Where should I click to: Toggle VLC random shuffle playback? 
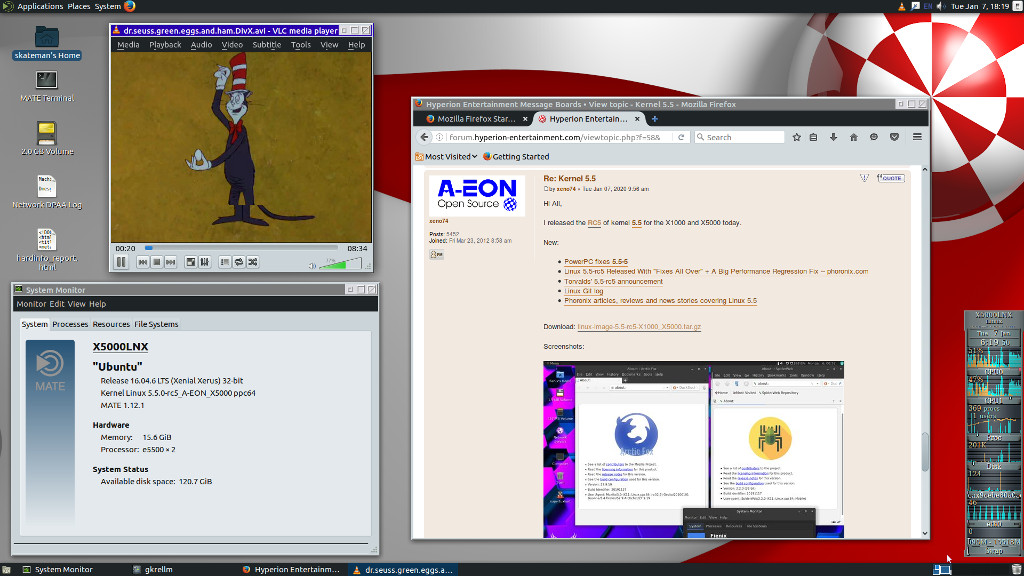point(253,262)
